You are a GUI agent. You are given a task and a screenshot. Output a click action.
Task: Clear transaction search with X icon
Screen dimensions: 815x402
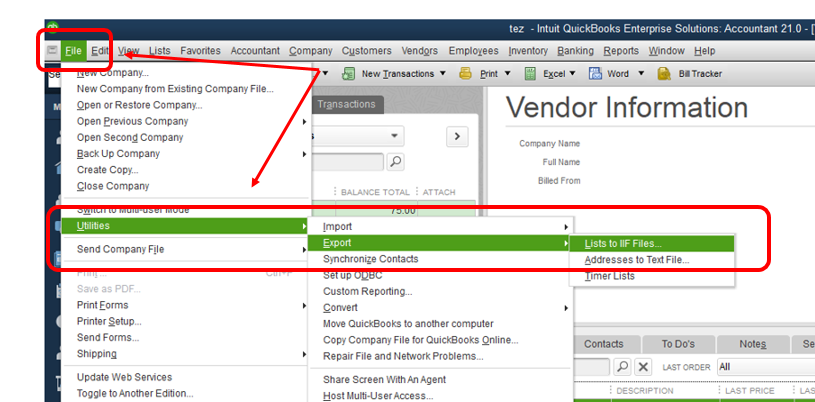point(643,367)
